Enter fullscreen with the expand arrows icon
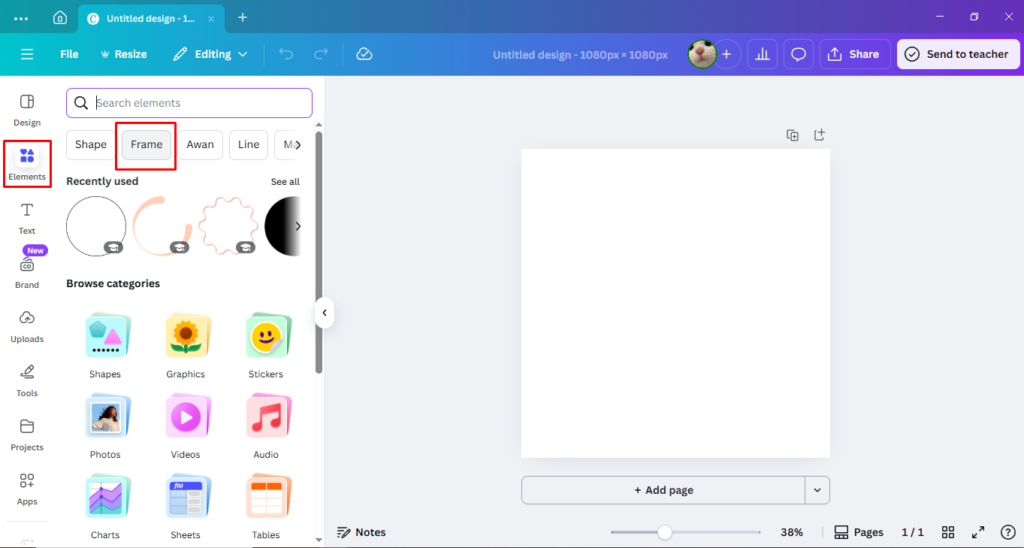This screenshot has height=548, width=1024. click(x=979, y=532)
